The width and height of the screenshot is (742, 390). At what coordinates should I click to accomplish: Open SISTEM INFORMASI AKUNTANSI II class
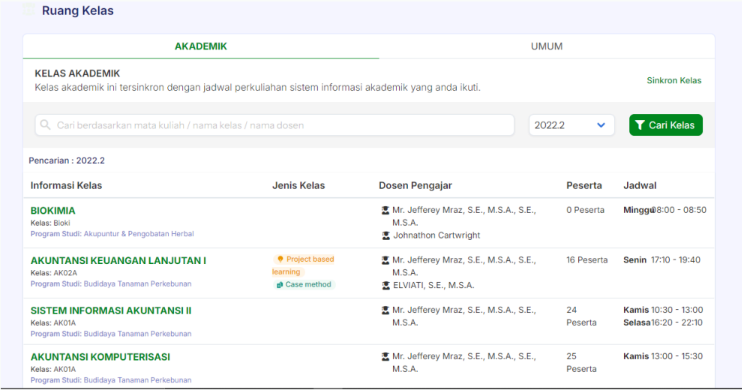click(111, 310)
